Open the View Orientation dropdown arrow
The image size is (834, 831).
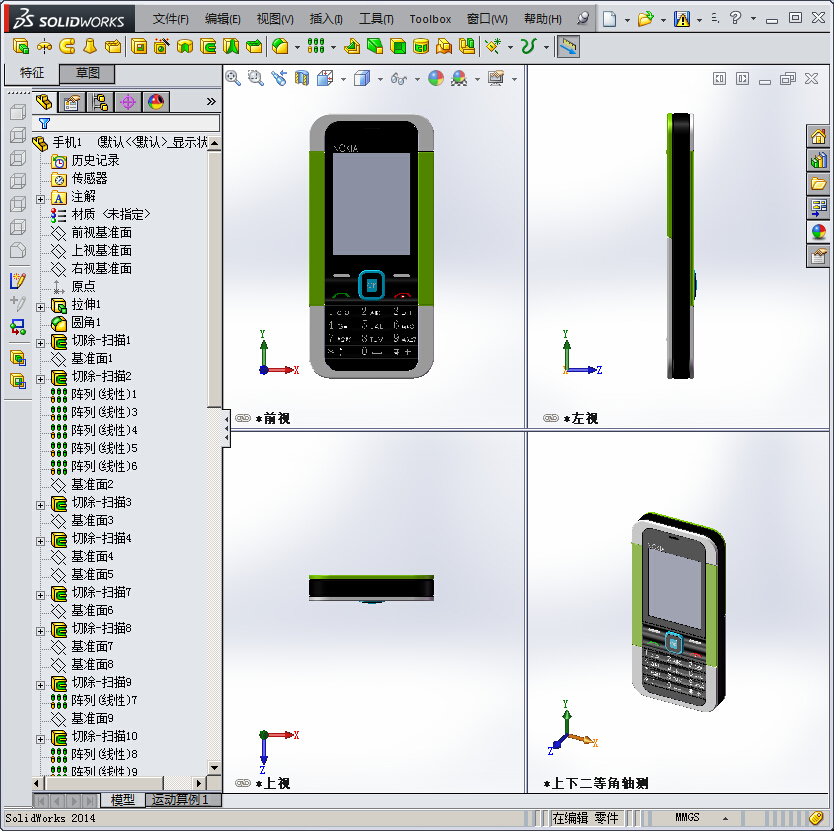click(x=342, y=78)
